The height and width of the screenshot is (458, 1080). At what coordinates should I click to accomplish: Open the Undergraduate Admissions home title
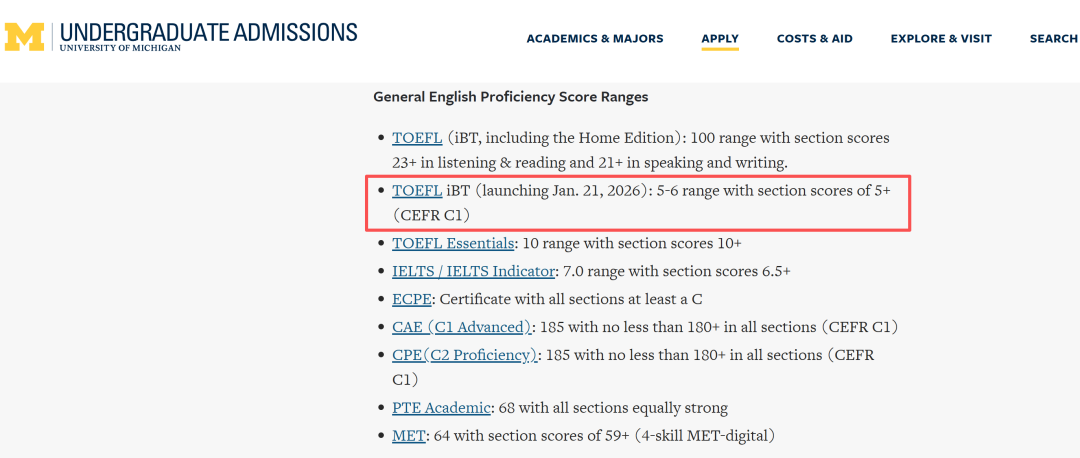(x=208, y=30)
